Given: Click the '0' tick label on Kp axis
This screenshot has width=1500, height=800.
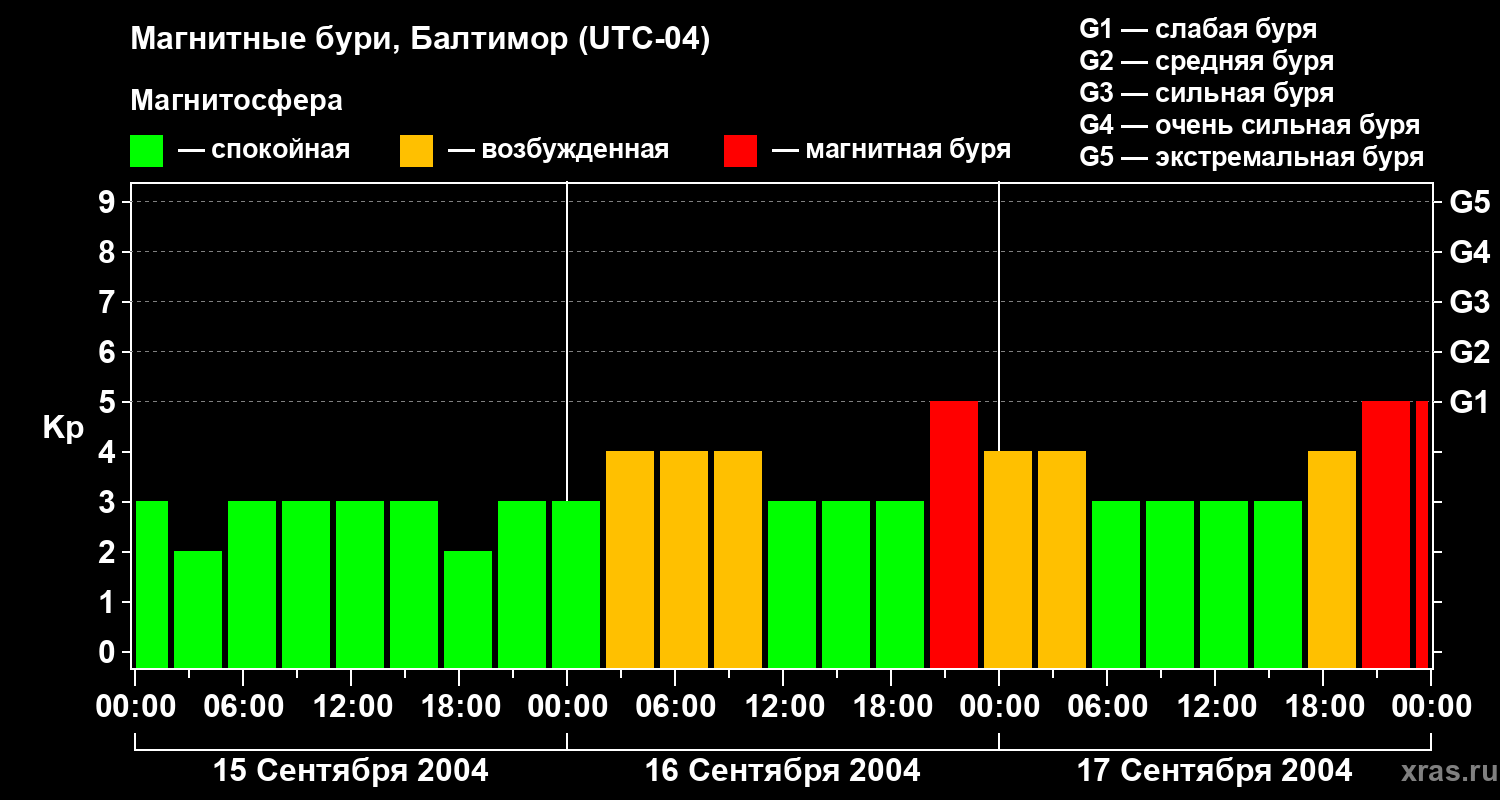Looking at the screenshot, I should point(109,653).
